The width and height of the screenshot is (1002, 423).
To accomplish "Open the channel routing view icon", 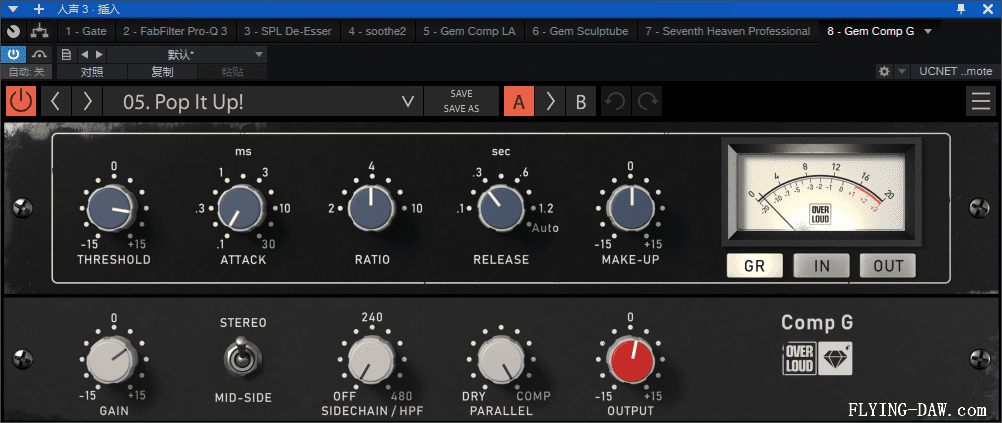I will [x=40, y=31].
